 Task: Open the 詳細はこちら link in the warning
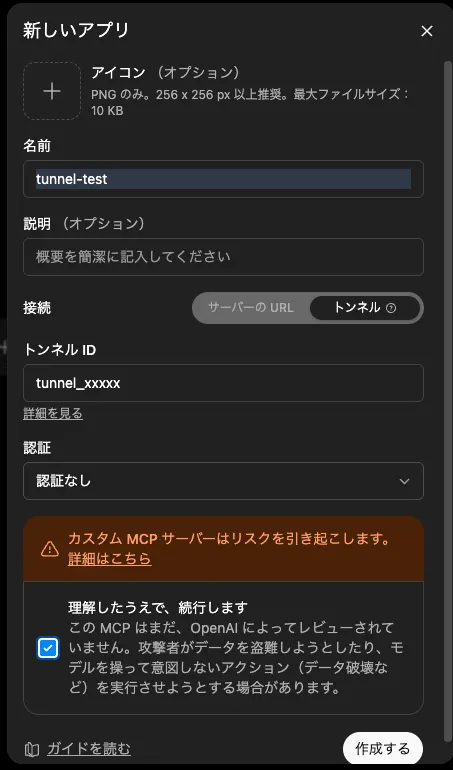point(110,559)
